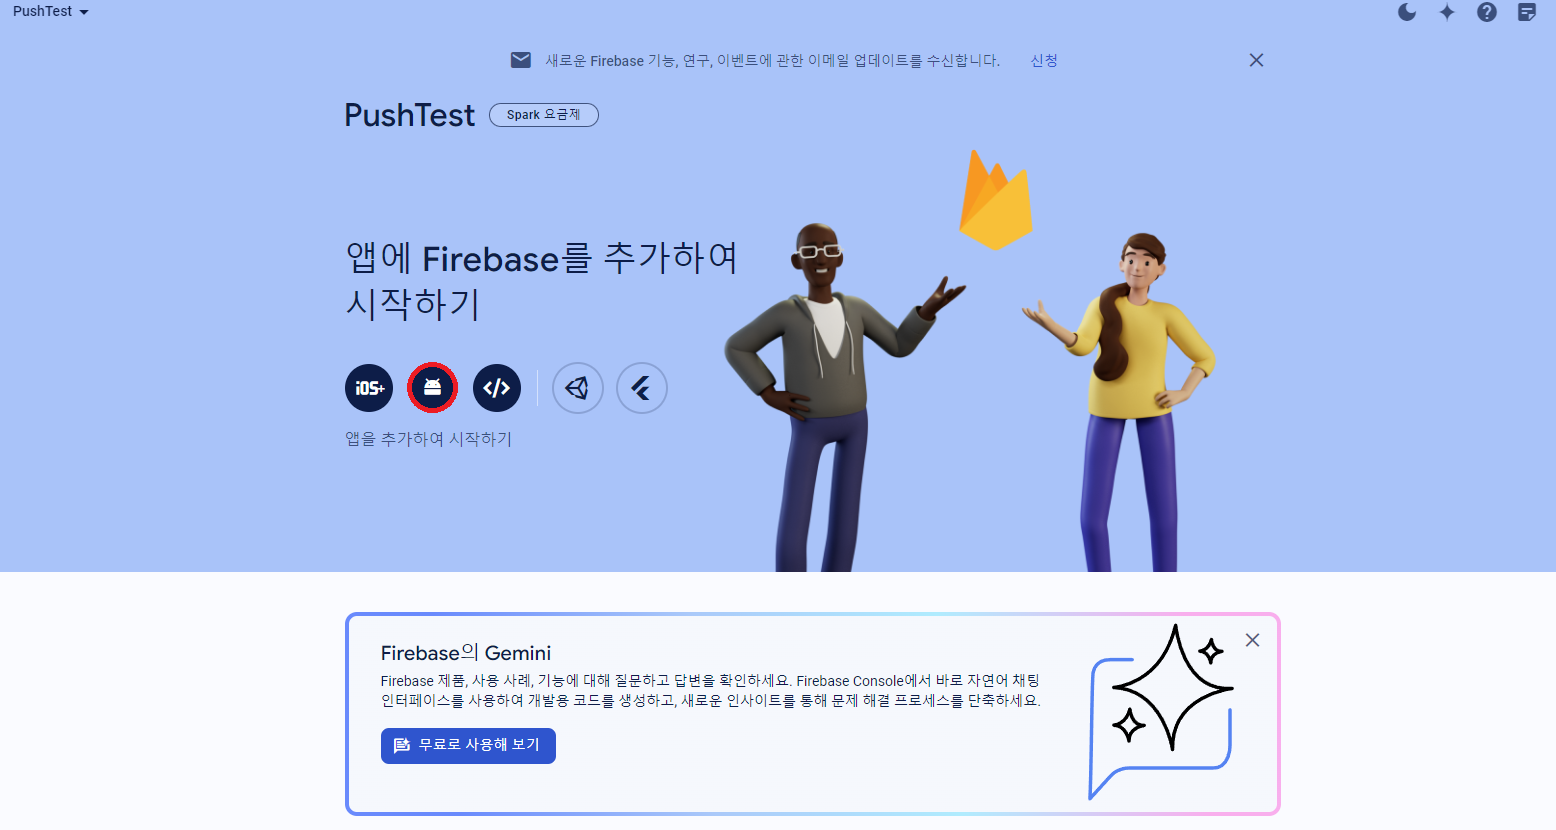1556x830 pixels.
Task: Toggle dark mode with the moon icon
Action: [x=1407, y=12]
